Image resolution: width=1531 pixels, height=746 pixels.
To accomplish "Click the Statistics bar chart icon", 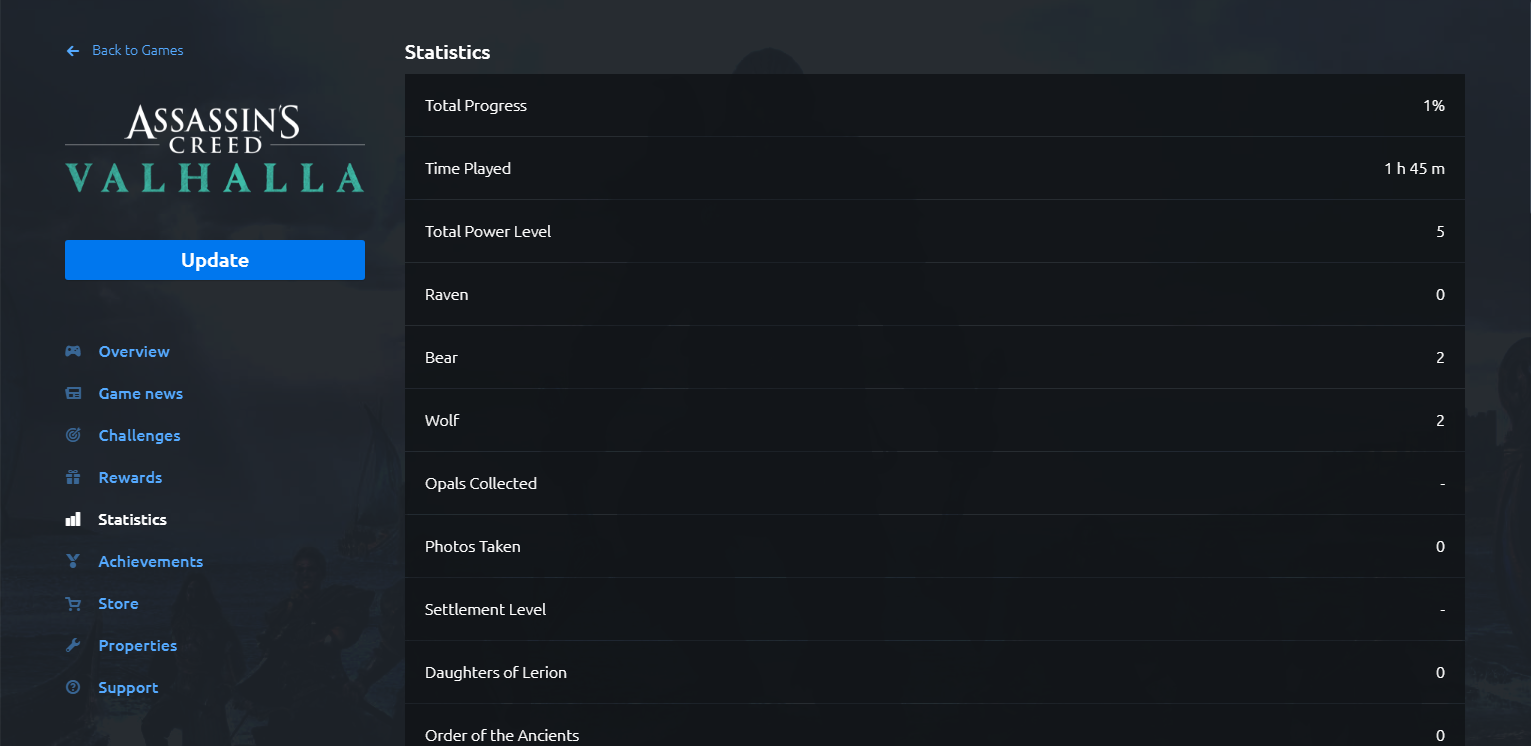I will click(73, 519).
